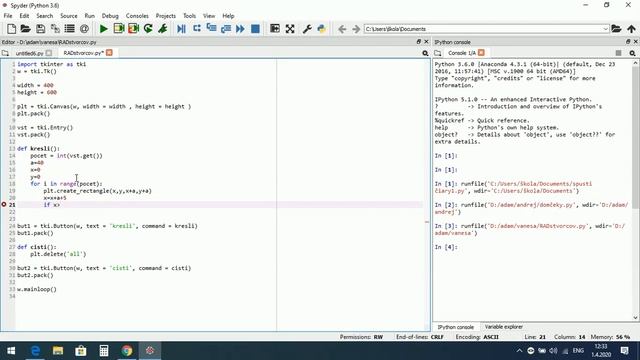This screenshot has width=640, height=360.
Task: Open file using folder toolbar icon
Action: [x=26, y=29]
